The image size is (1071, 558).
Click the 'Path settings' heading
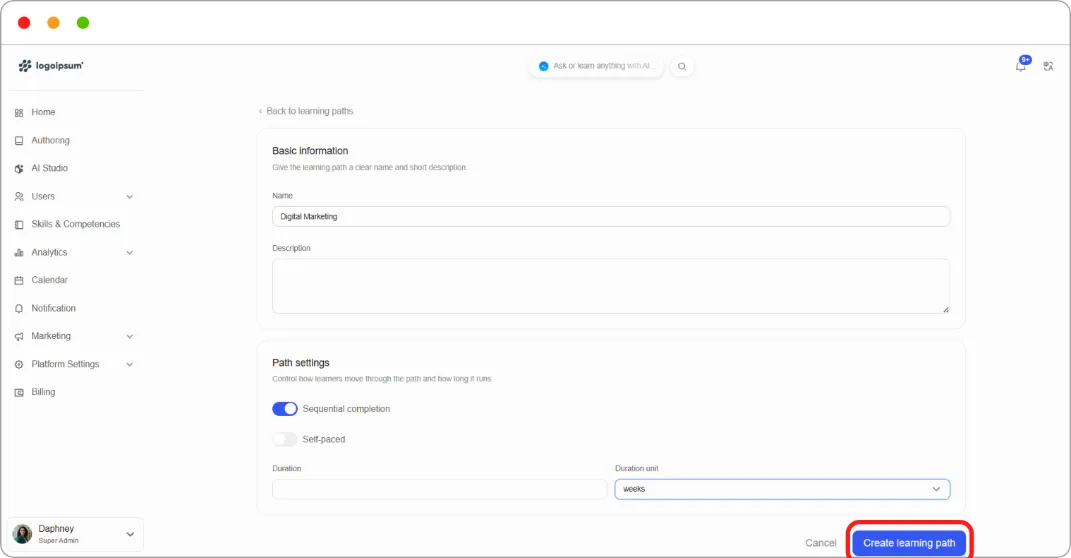pyautogui.click(x=301, y=363)
